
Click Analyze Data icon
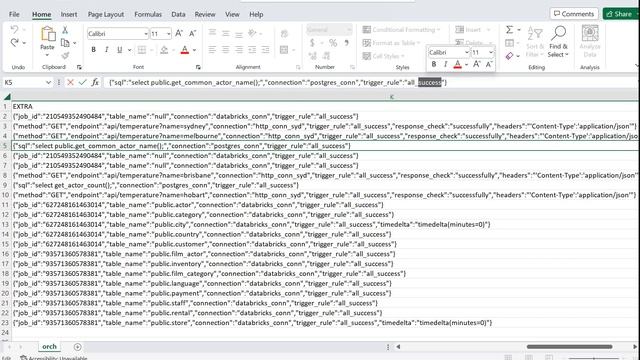[x=590, y=42]
